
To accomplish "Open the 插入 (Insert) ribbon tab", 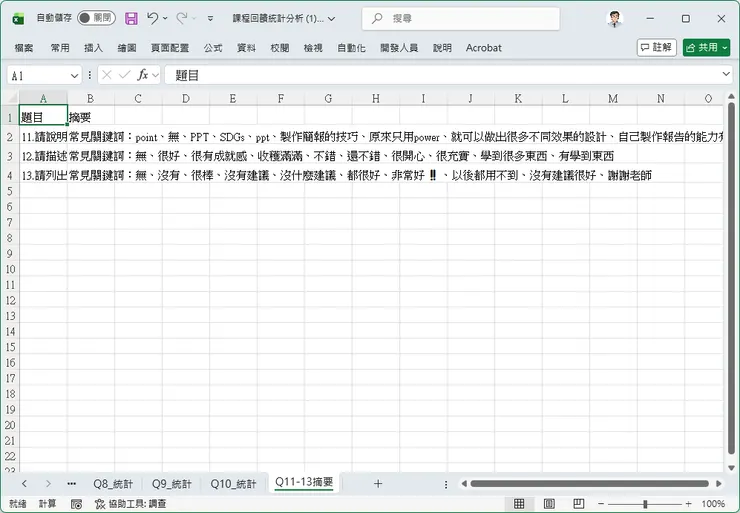I will 93,48.
